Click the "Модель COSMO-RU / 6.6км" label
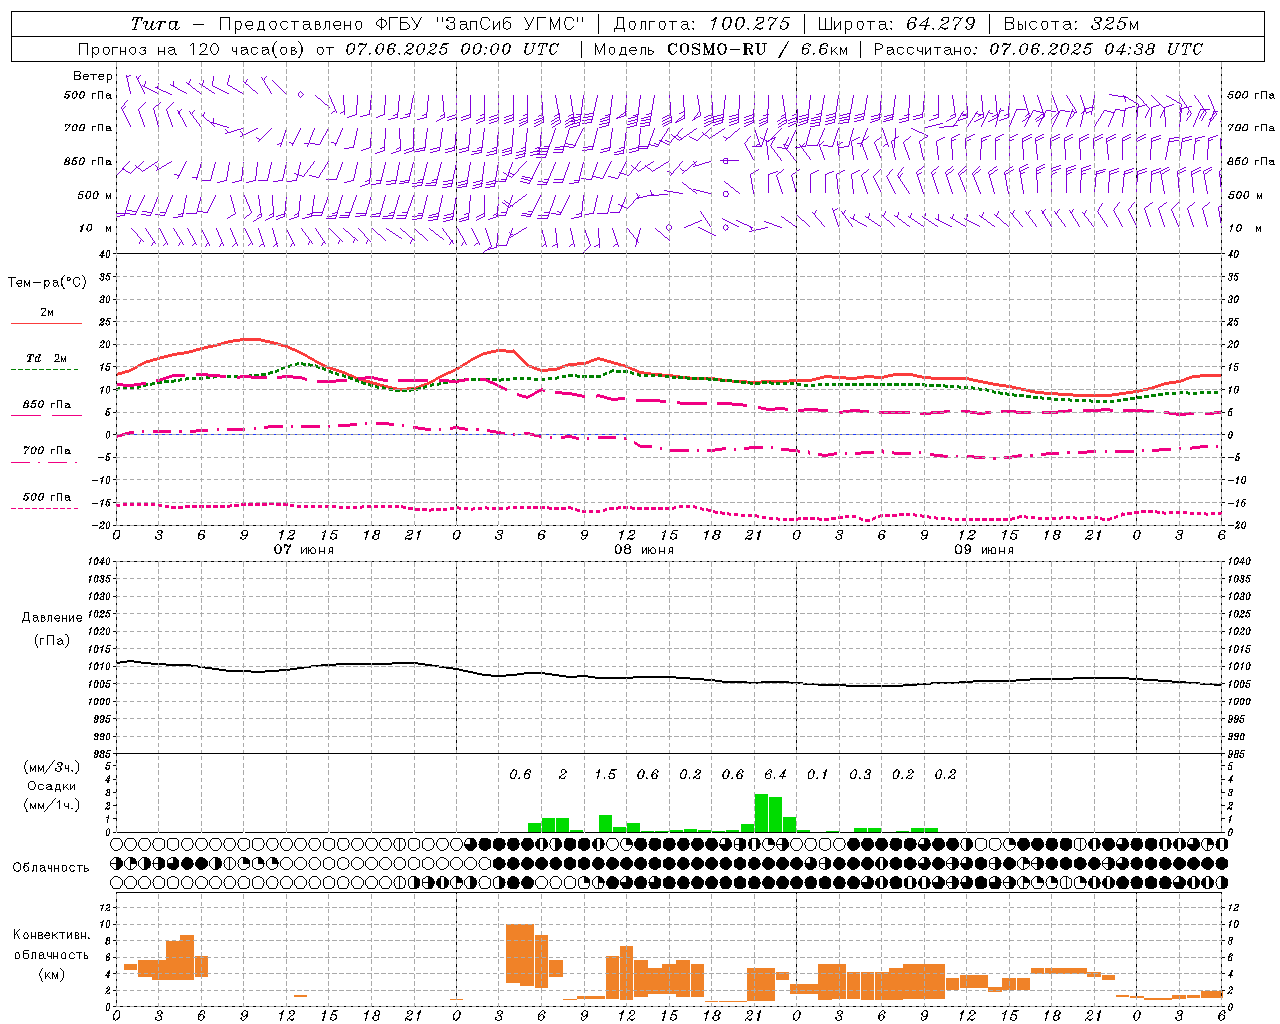The width and height of the screenshot is (1280, 1024). (720, 49)
